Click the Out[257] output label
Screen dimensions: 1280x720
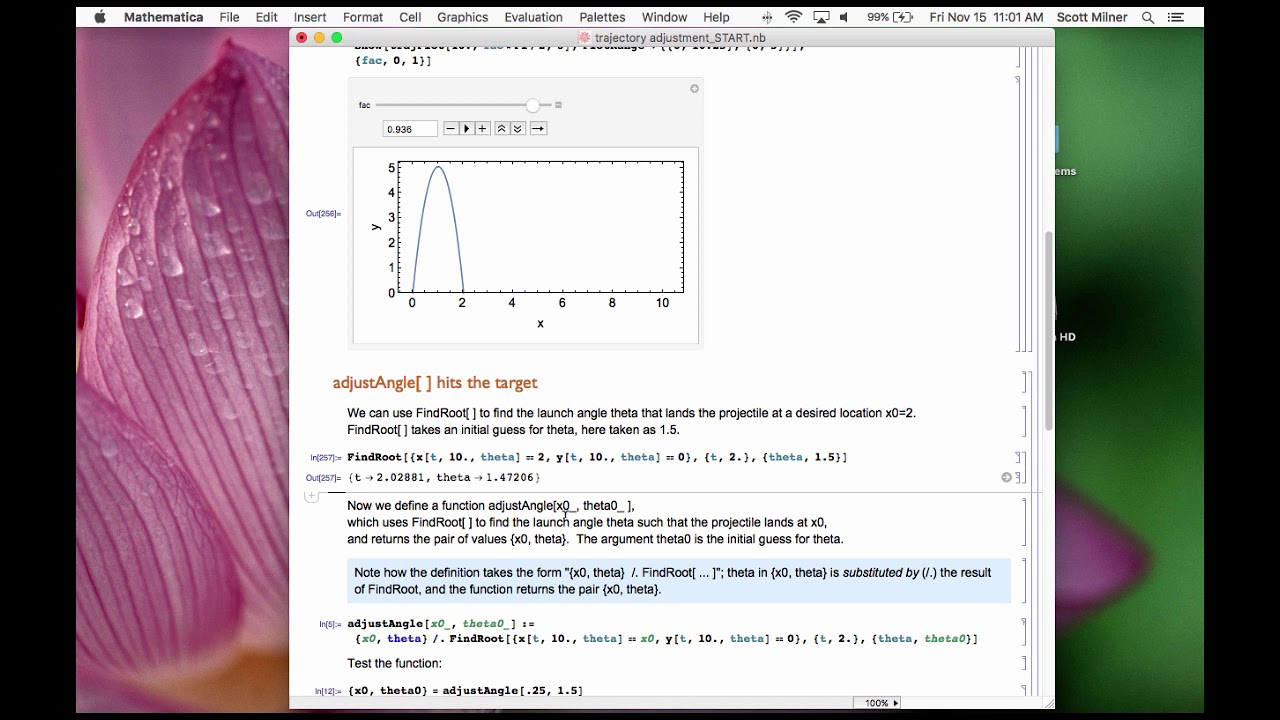click(323, 477)
